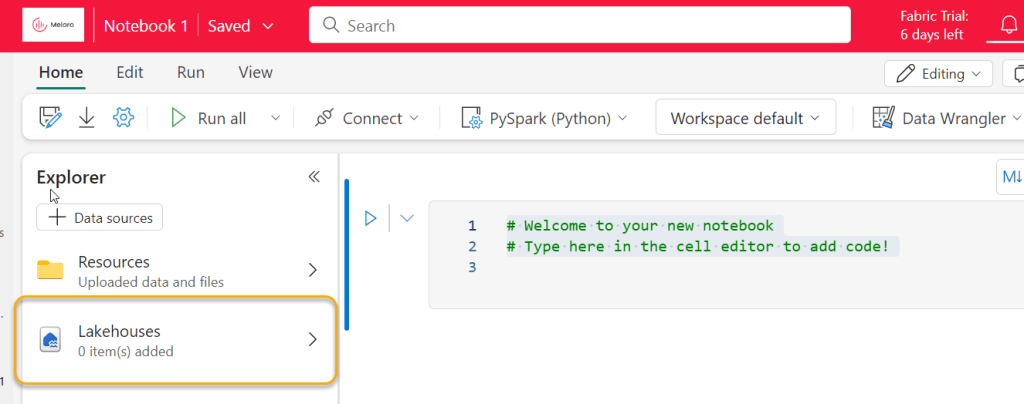Click the run cell play icon

[370, 218]
